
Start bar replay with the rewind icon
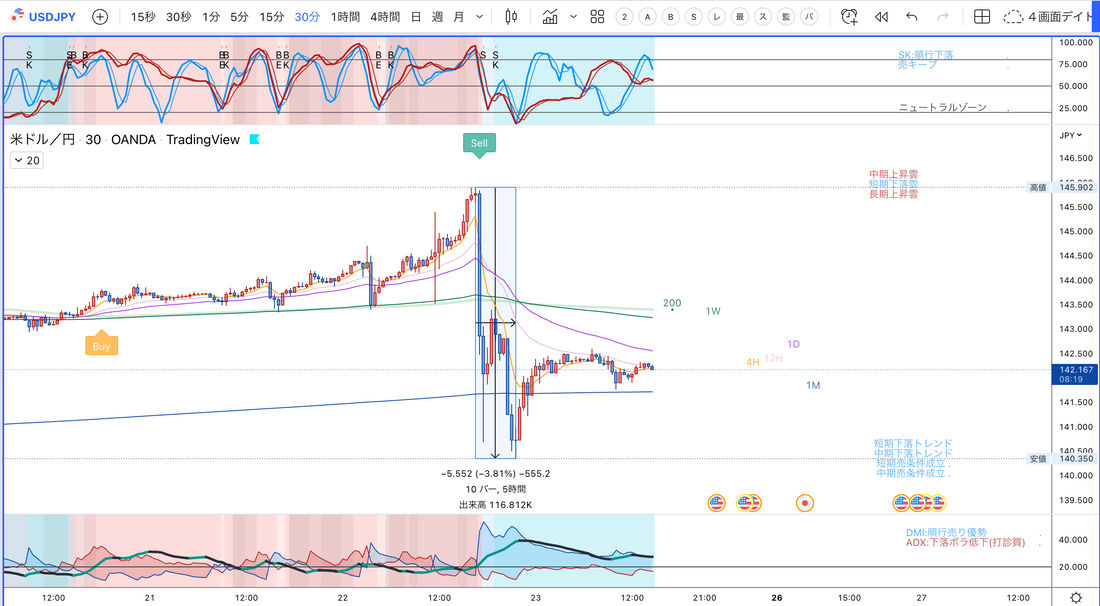point(881,17)
